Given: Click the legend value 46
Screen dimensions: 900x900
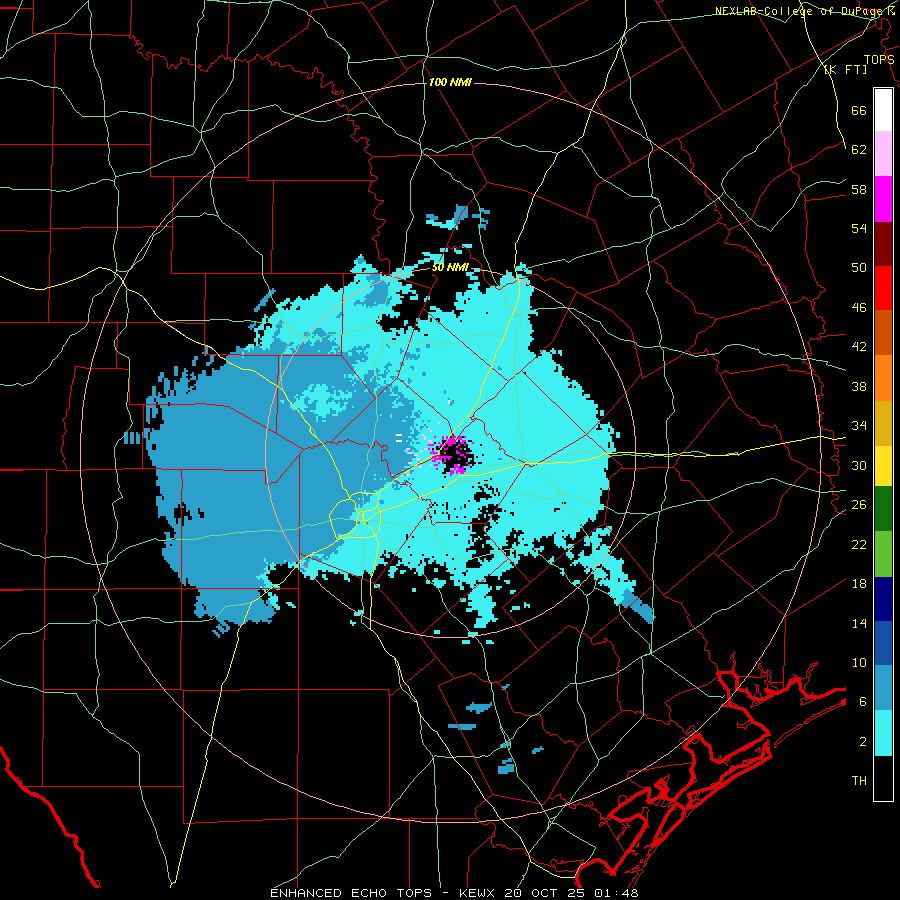Looking at the screenshot, I should point(859,308).
